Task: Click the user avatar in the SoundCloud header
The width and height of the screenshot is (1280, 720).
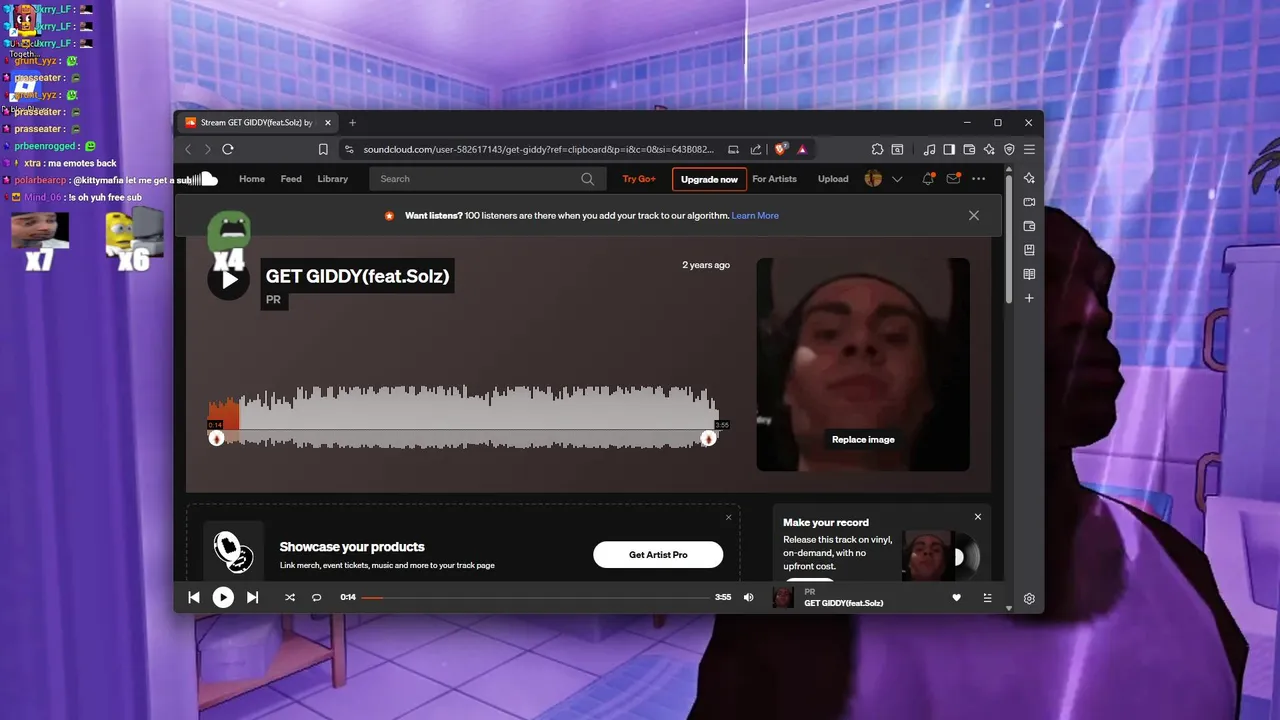Action: [873, 179]
